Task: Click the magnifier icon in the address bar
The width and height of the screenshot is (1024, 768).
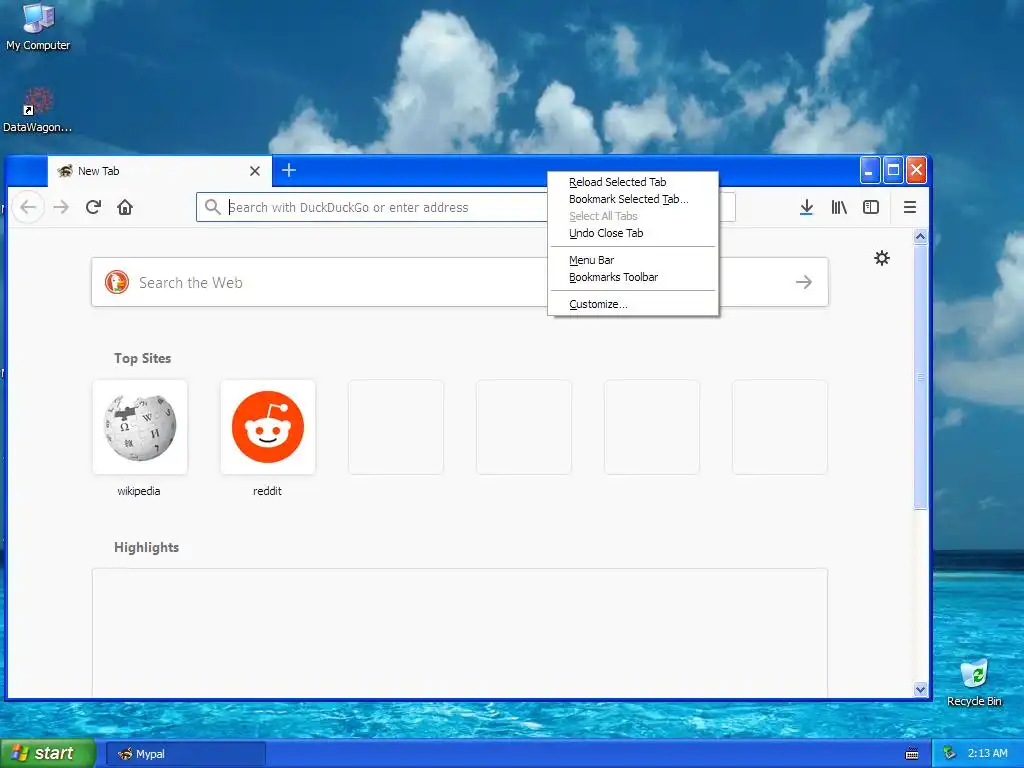Action: click(x=212, y=207)
